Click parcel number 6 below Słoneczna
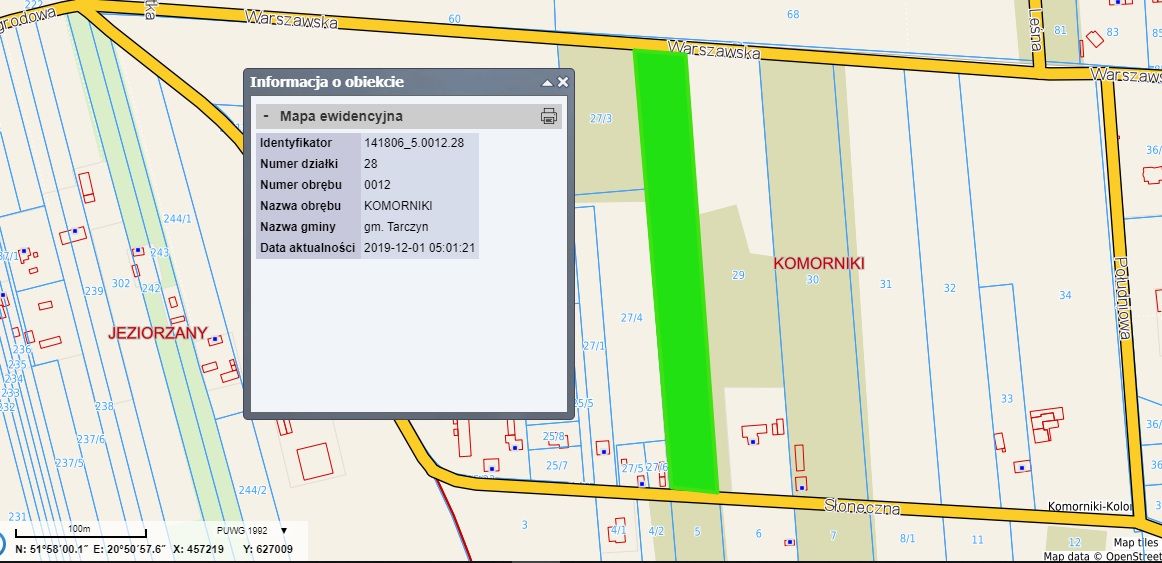Viewport: 1162px width, 563px height. [x=758, y=533]
